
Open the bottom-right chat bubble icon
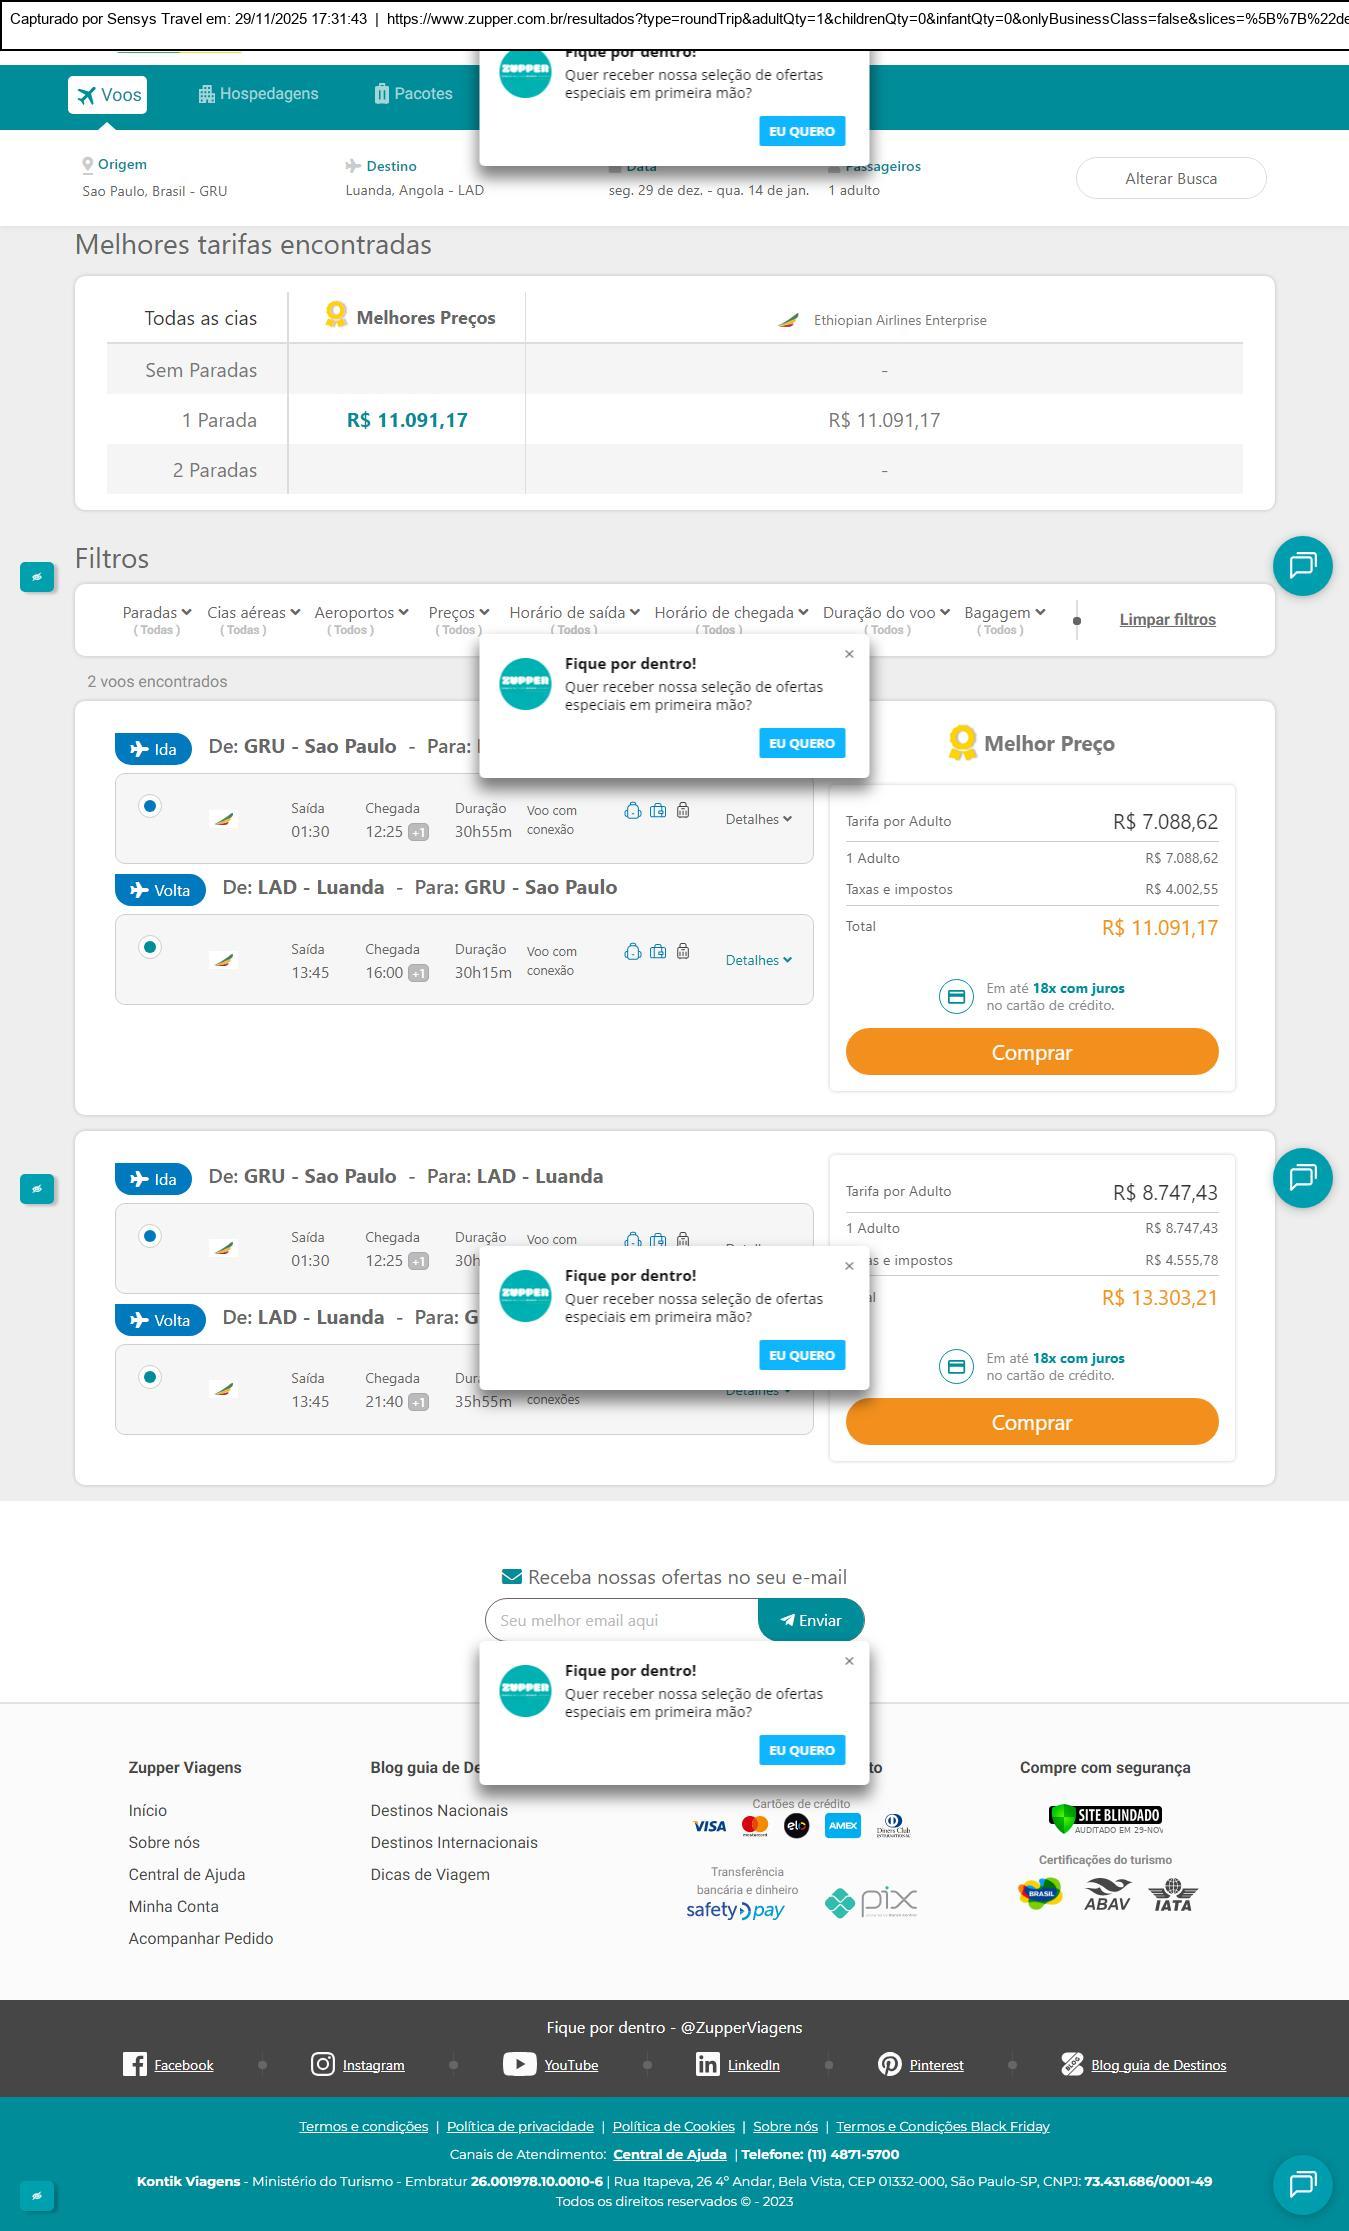pos(1302,2184)
